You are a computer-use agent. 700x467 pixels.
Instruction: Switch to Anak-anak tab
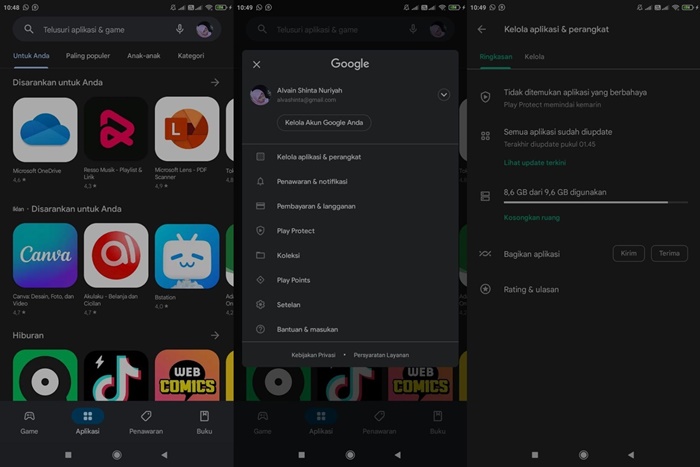(144, 56)
